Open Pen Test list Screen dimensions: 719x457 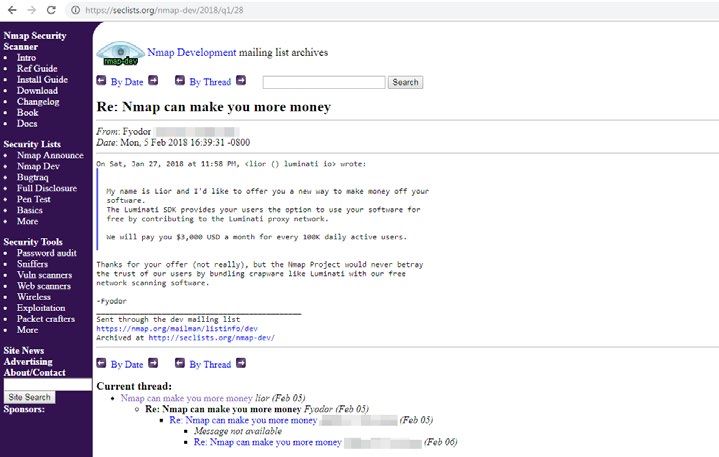click(x=34, y=199)
